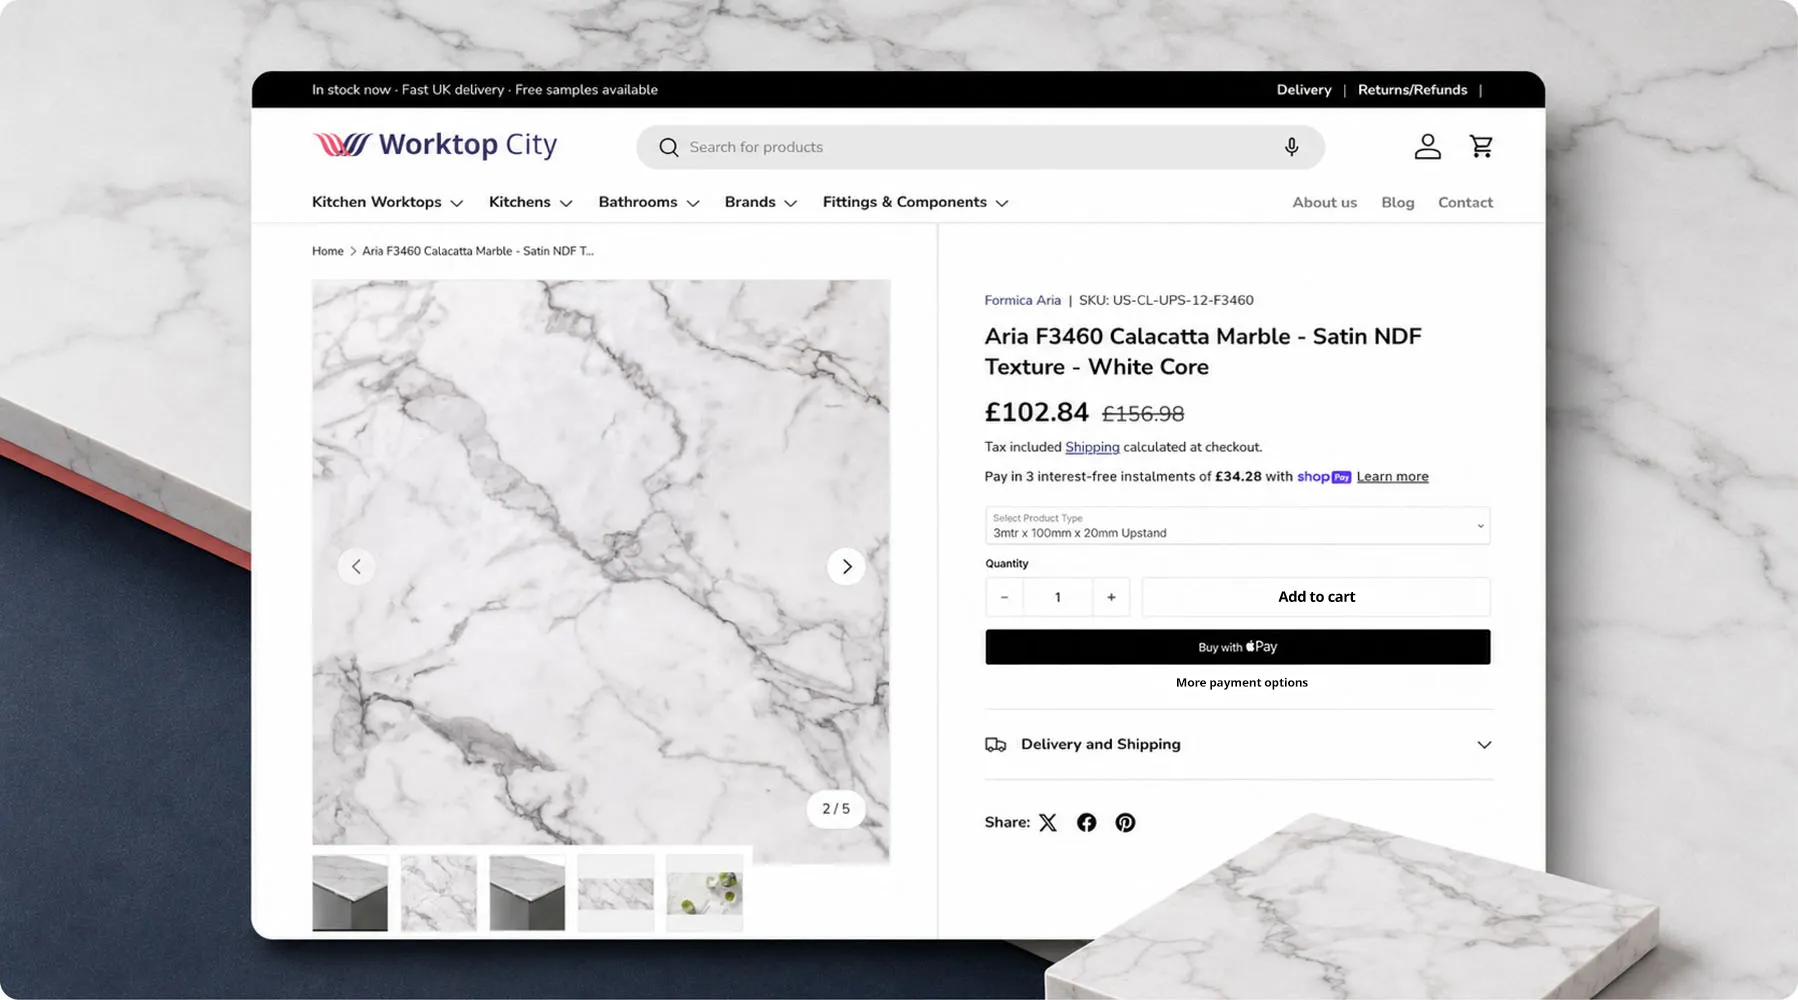
Task: Decrease quantity with the minus button
Action: 1004,597
